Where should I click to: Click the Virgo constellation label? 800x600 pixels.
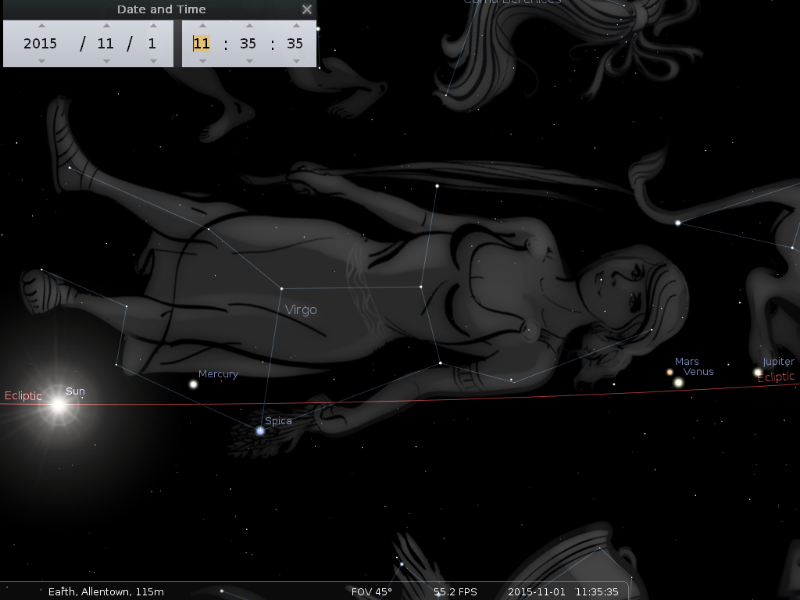(301, 310)
